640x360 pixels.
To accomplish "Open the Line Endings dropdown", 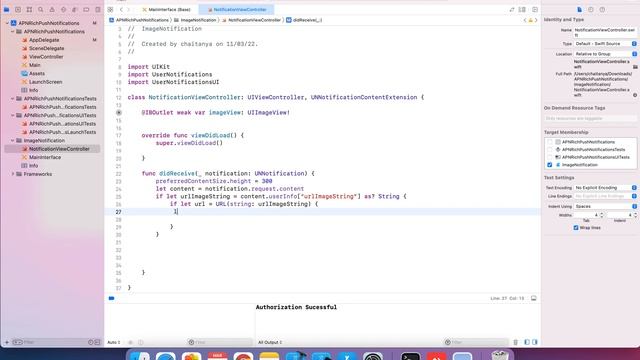I will (605, 196).
